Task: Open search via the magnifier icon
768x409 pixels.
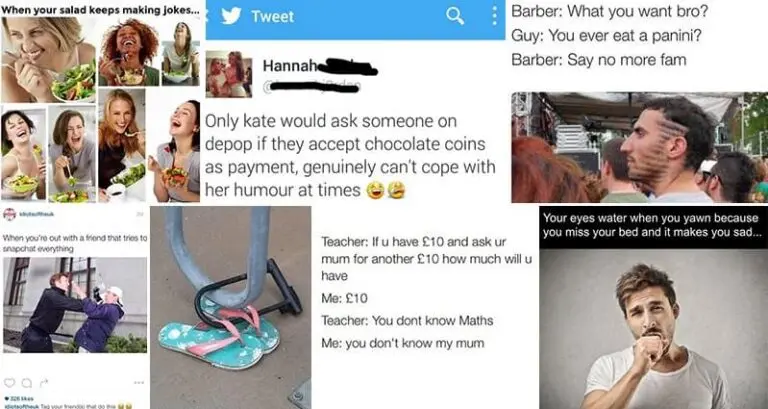Action: (x=455, y=16)
